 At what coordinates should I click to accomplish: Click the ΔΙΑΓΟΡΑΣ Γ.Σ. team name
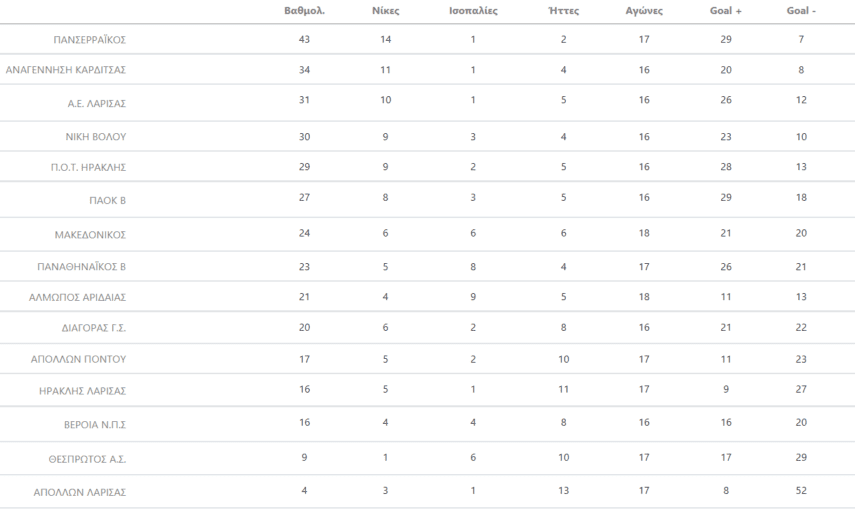pos(94,328)
